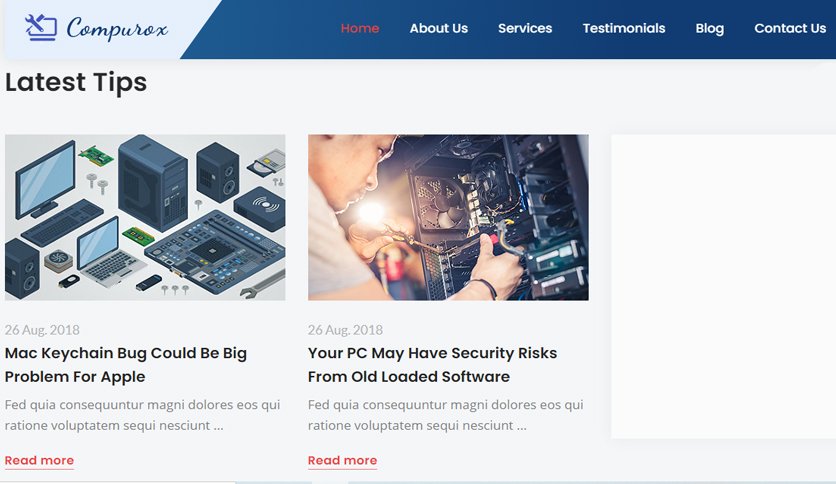836x484 pixels.
Task: Click the Compurox logo icon
Action: point(41,27)
